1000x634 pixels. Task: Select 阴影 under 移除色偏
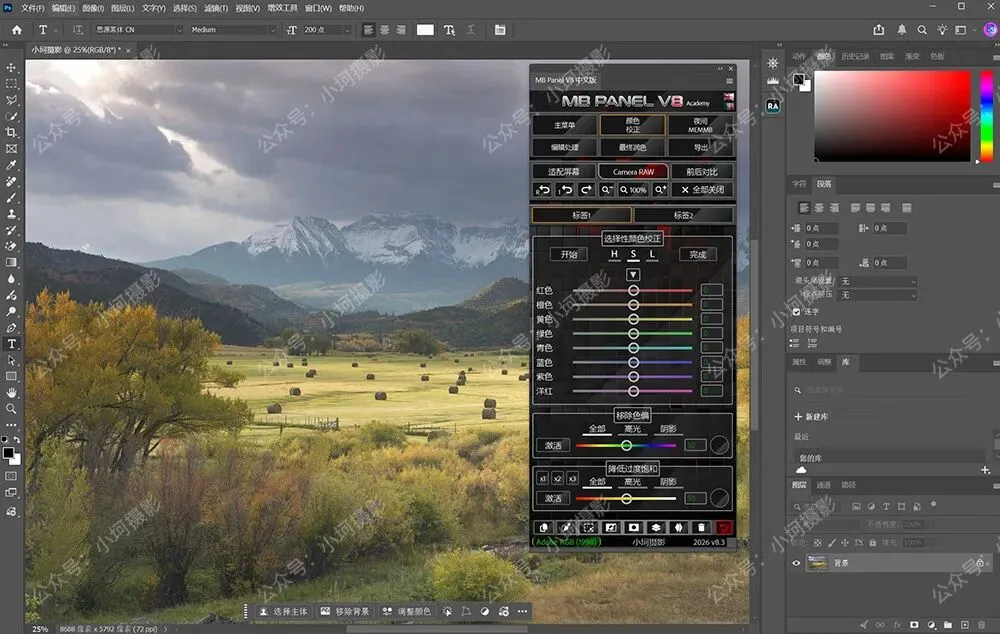pyautogui.click(x=668, y=429)
